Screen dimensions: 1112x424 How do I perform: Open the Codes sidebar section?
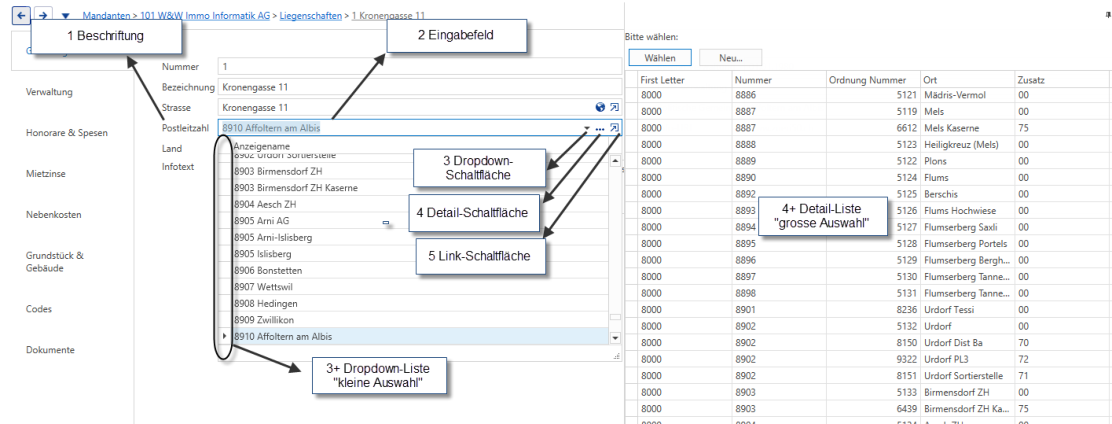click(x=38, y=309)
